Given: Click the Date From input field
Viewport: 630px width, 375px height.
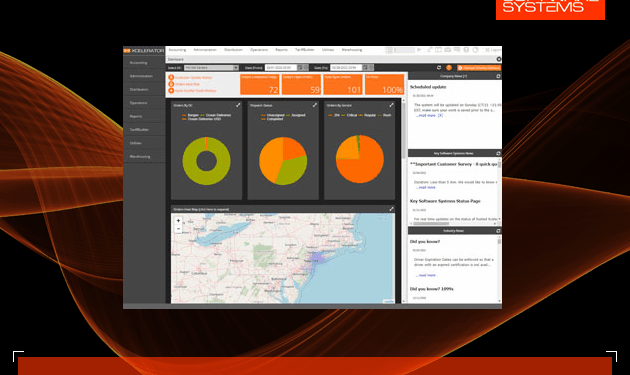Looking at the screenshot, I should pos(280,68).
